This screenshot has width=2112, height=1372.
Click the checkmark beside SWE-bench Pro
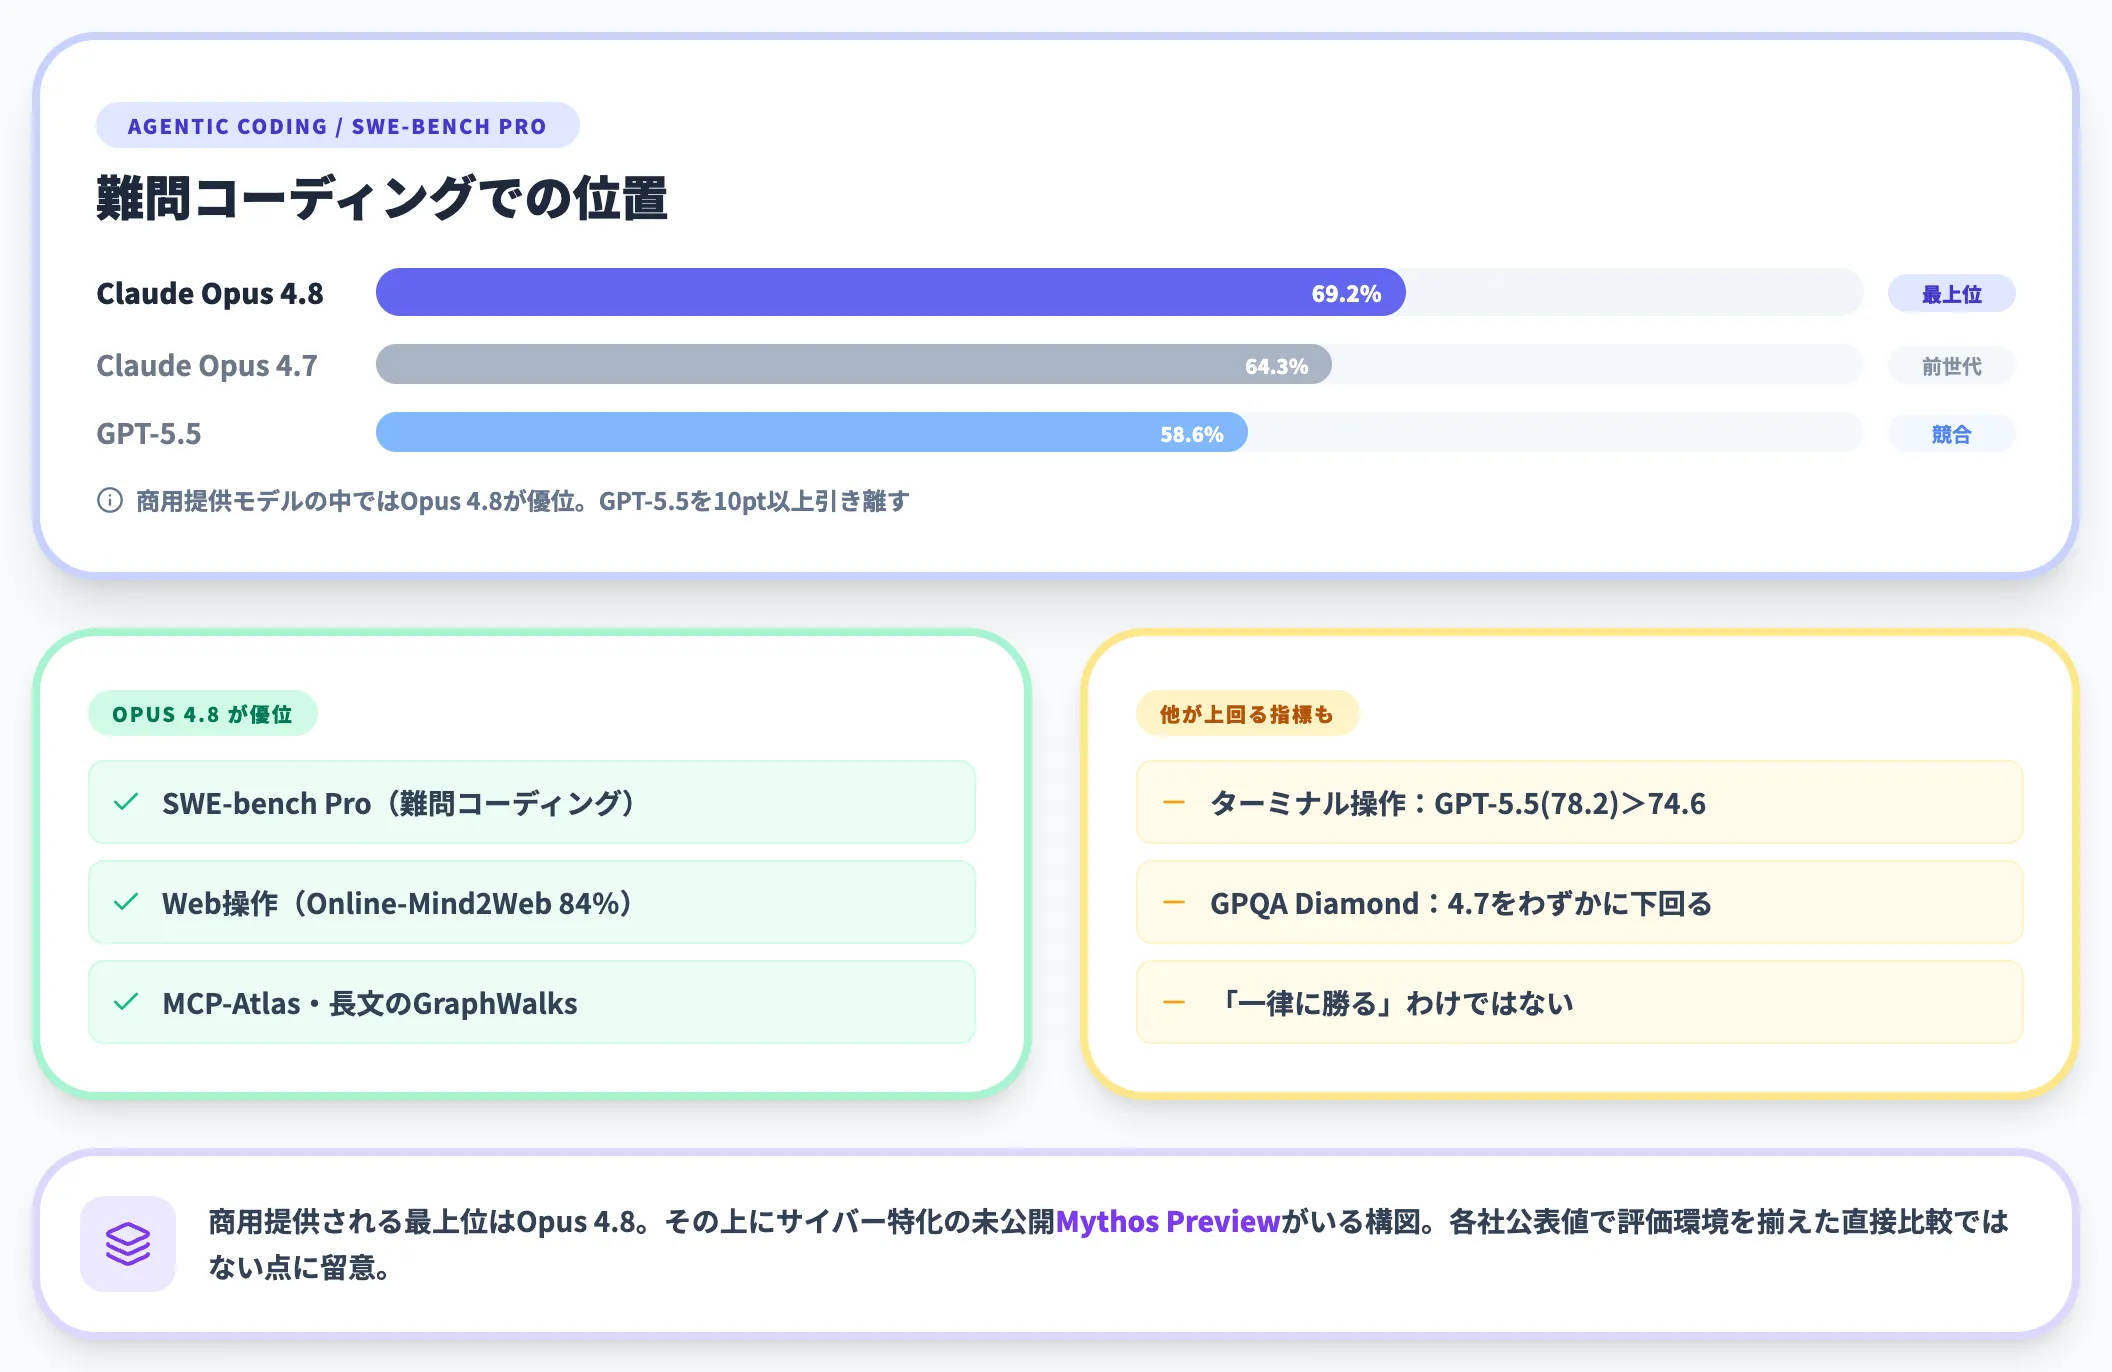(x=126, y=802)
